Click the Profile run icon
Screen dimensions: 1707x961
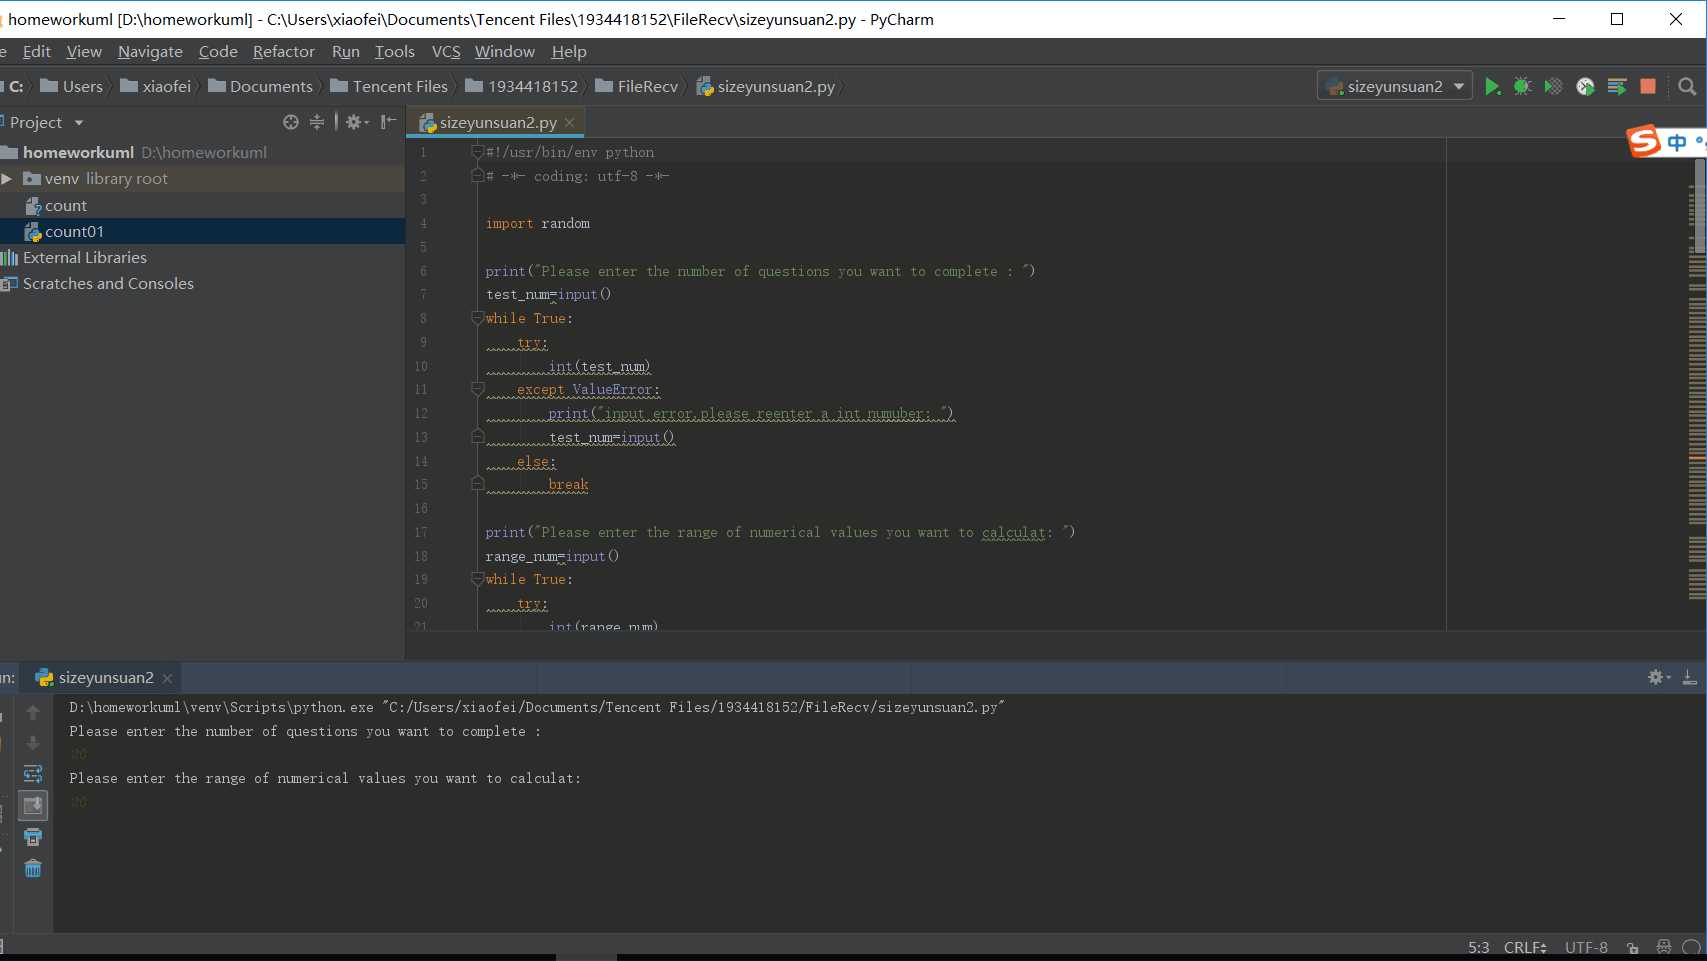[x=1585, y=87]
